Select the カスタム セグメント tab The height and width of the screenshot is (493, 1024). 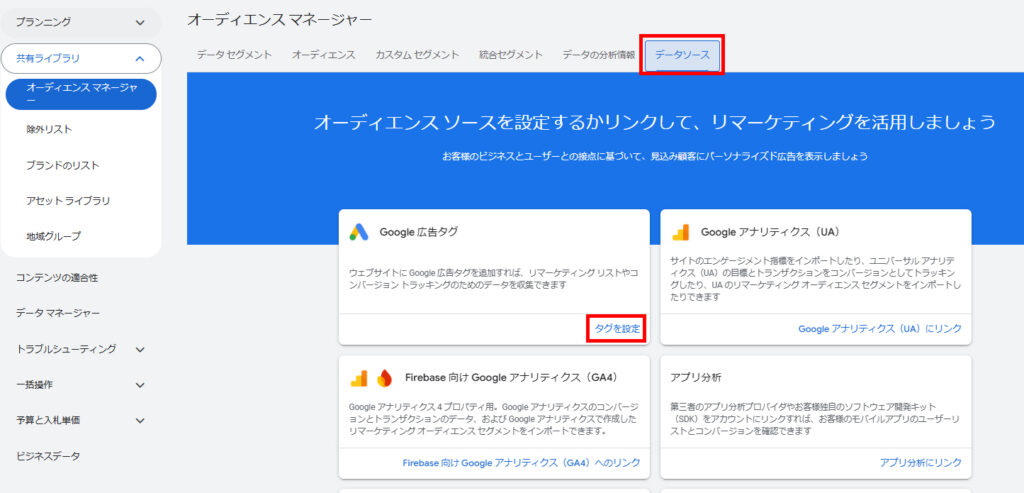(x=417, y=55)
